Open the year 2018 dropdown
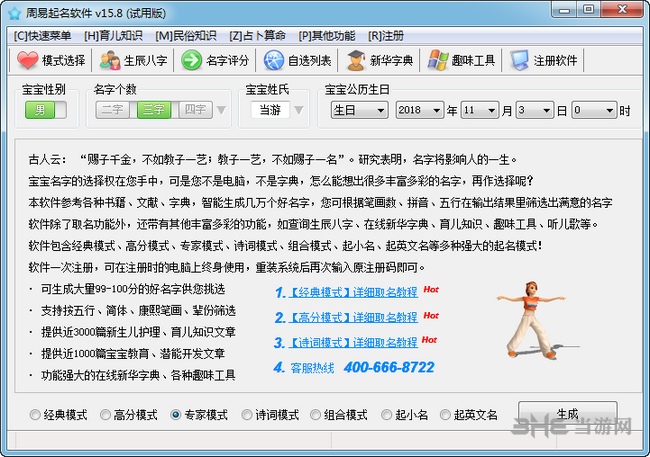Screen dimensions: 650x457 click(420, 110)
